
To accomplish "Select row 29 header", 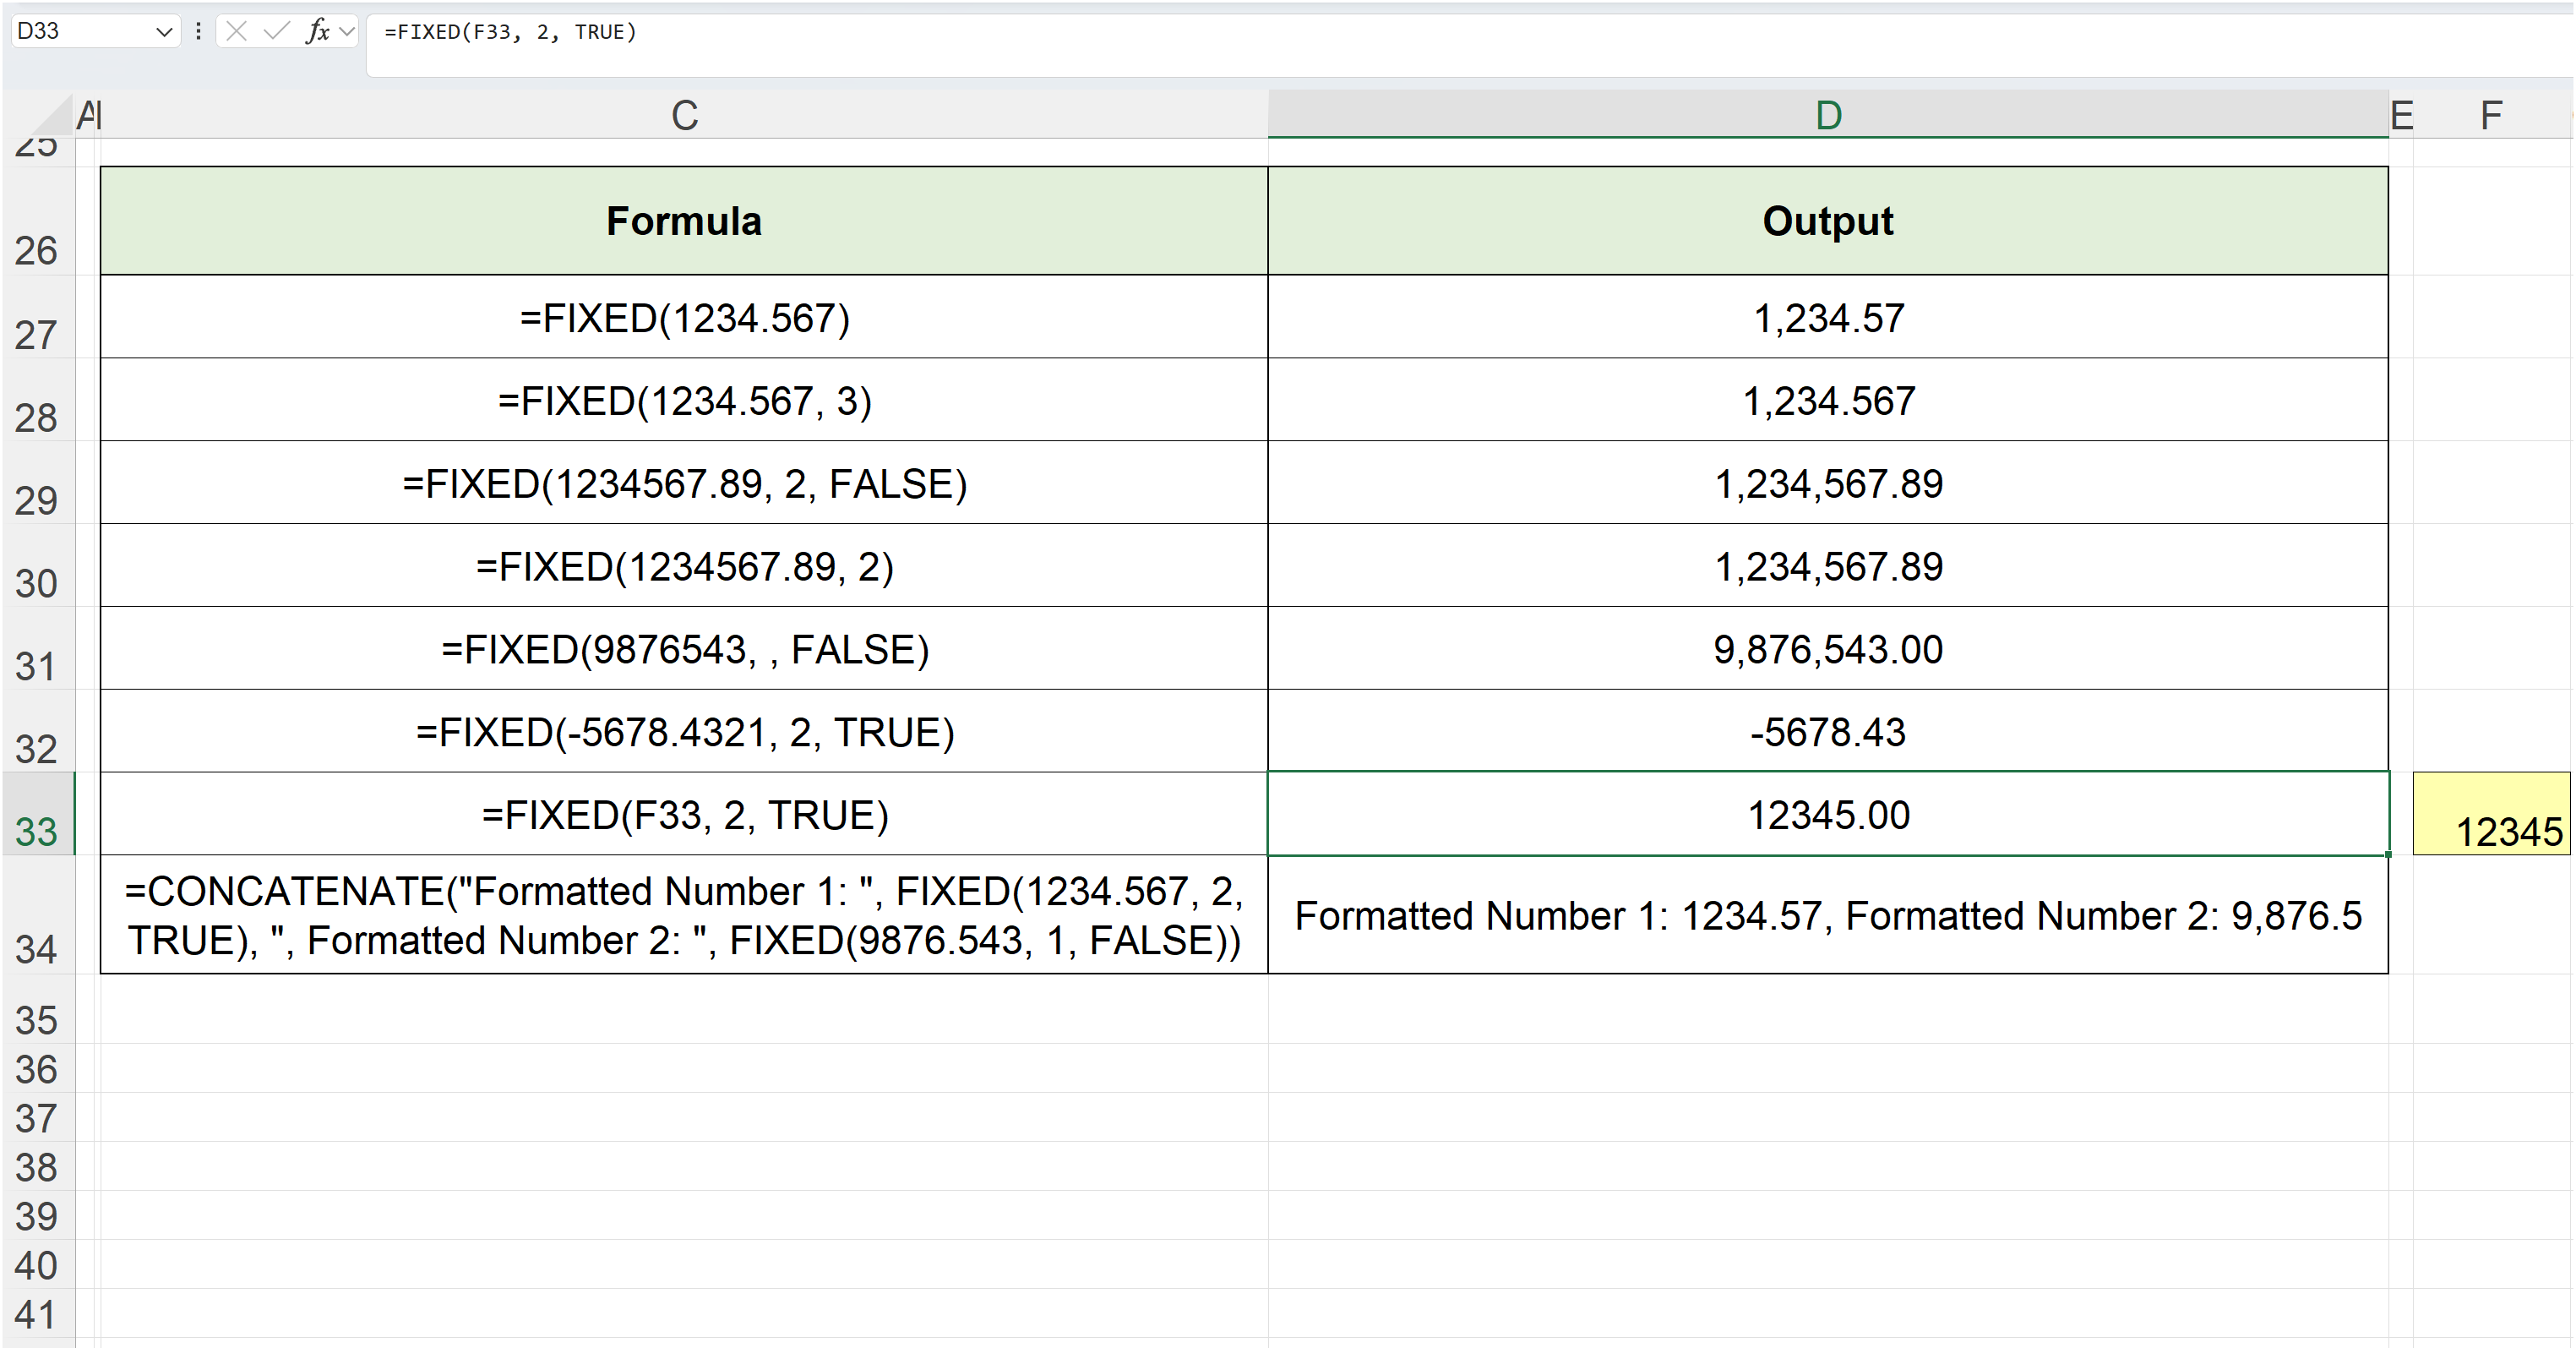I will (37, 483).
